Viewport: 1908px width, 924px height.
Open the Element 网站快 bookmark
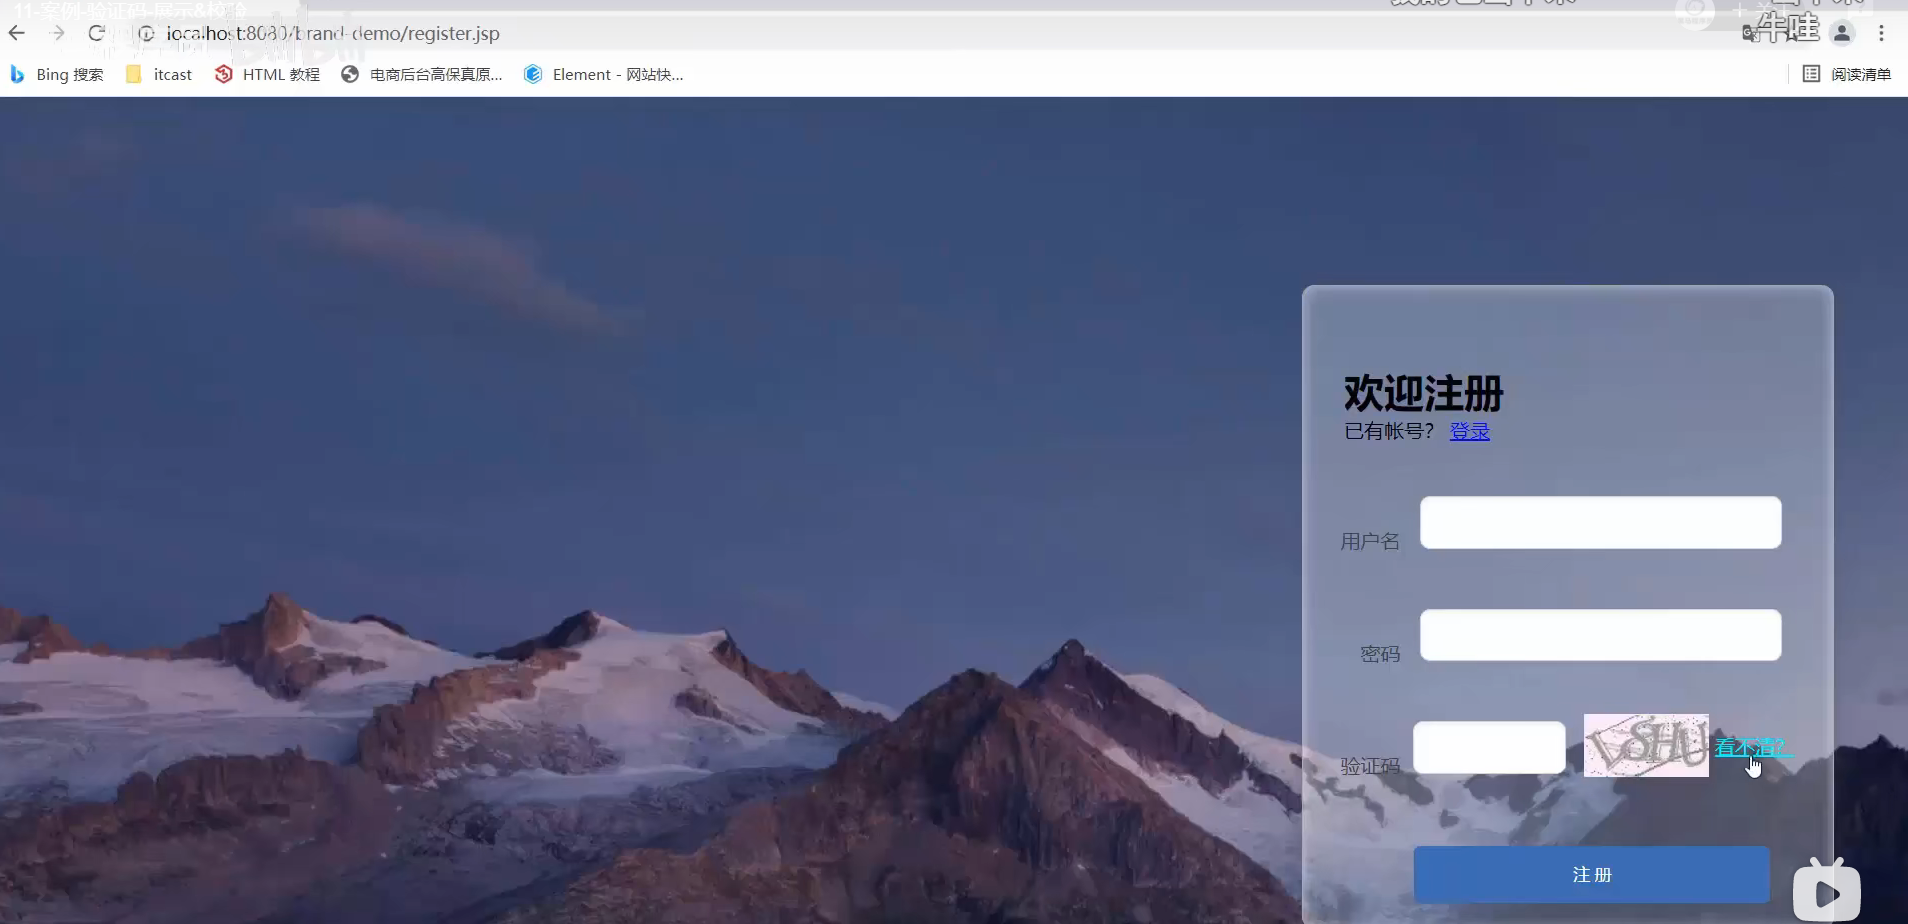[x=604, y=74]
